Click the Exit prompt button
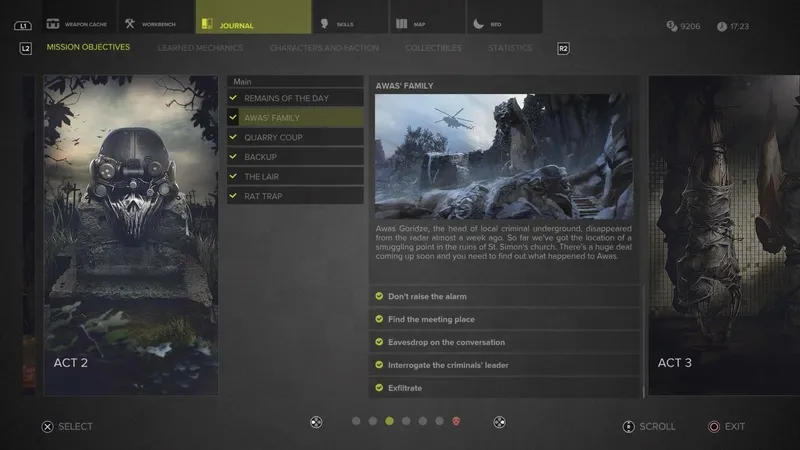Screen dimensions: 800x450 coord(727,427)
